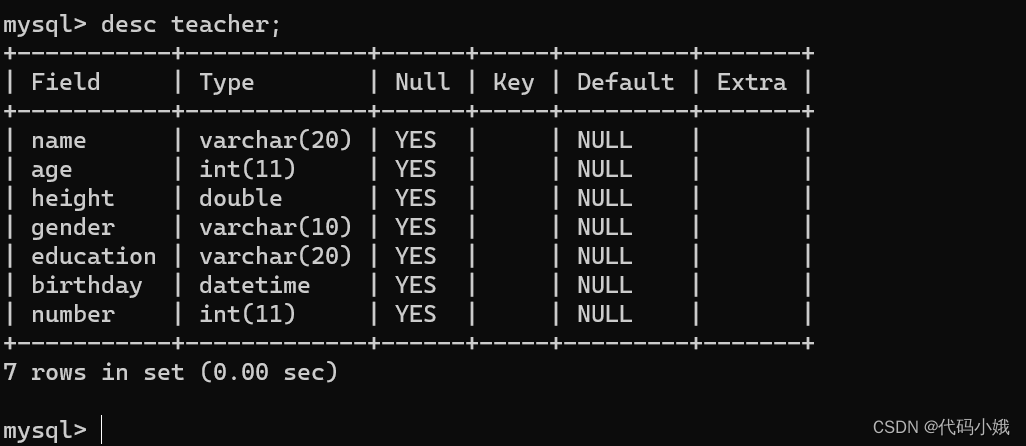This screenshot has width=1026, height=446.
Task: Select the "gender" field entry
Action: pos(73,227)
